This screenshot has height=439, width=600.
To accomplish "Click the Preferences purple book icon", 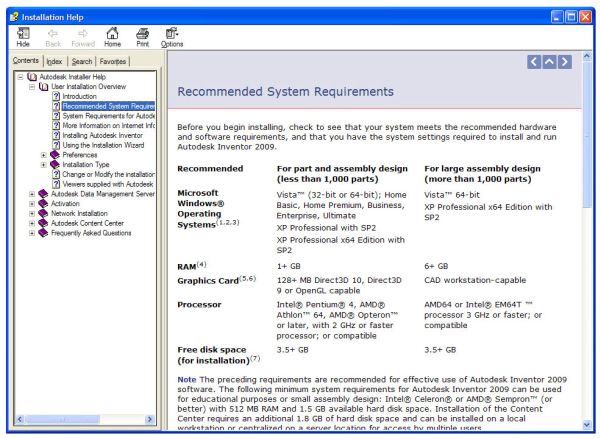I will tap(55, 155).
